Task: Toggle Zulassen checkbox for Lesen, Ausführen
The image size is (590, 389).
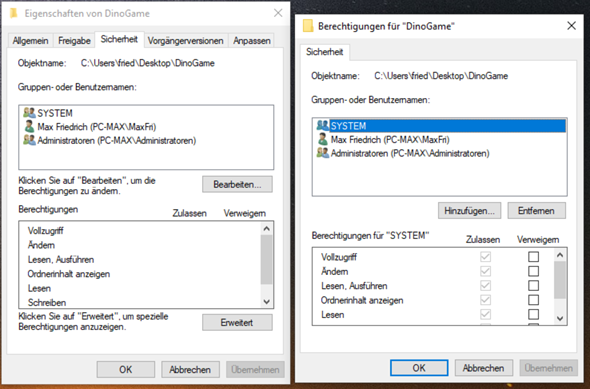Action: click(x=485, y=286)
